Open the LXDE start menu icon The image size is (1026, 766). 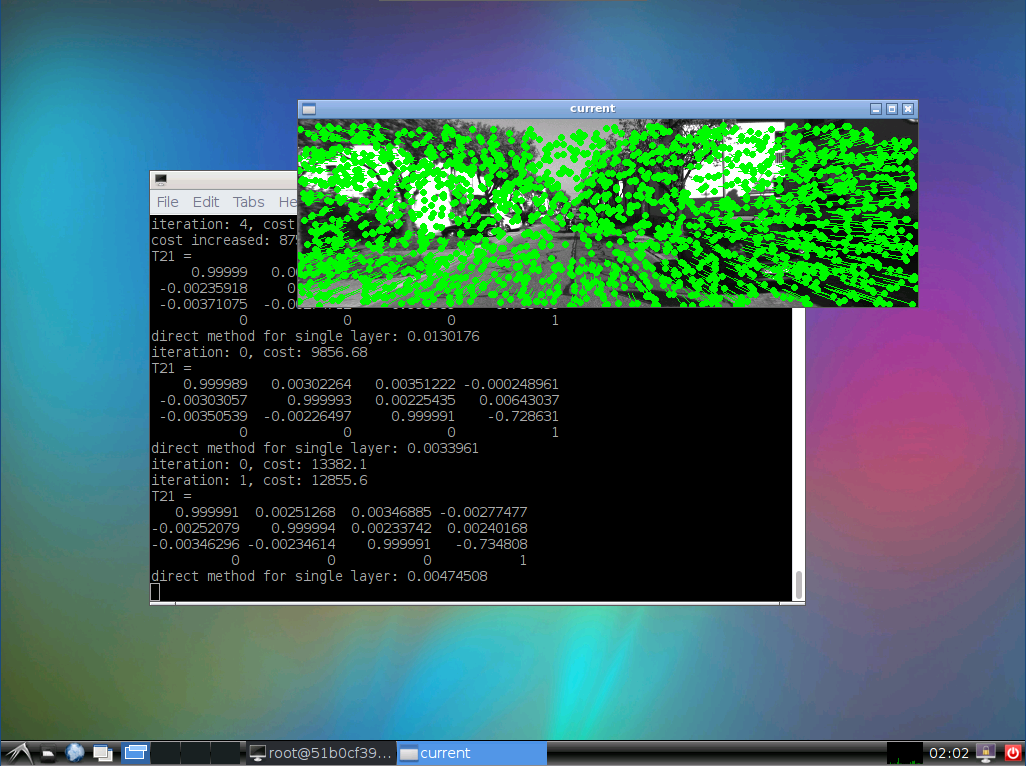pyautogui.click(x=18, y=754)
